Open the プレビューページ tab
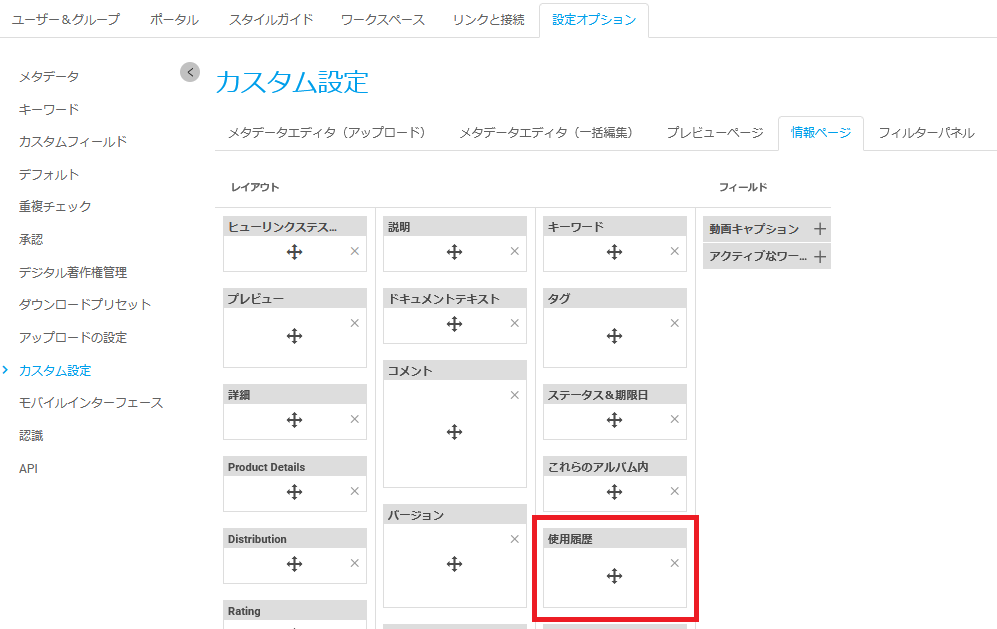Viewport: 997px width, 629px height. pyautogui.click(x=714, y=133)
